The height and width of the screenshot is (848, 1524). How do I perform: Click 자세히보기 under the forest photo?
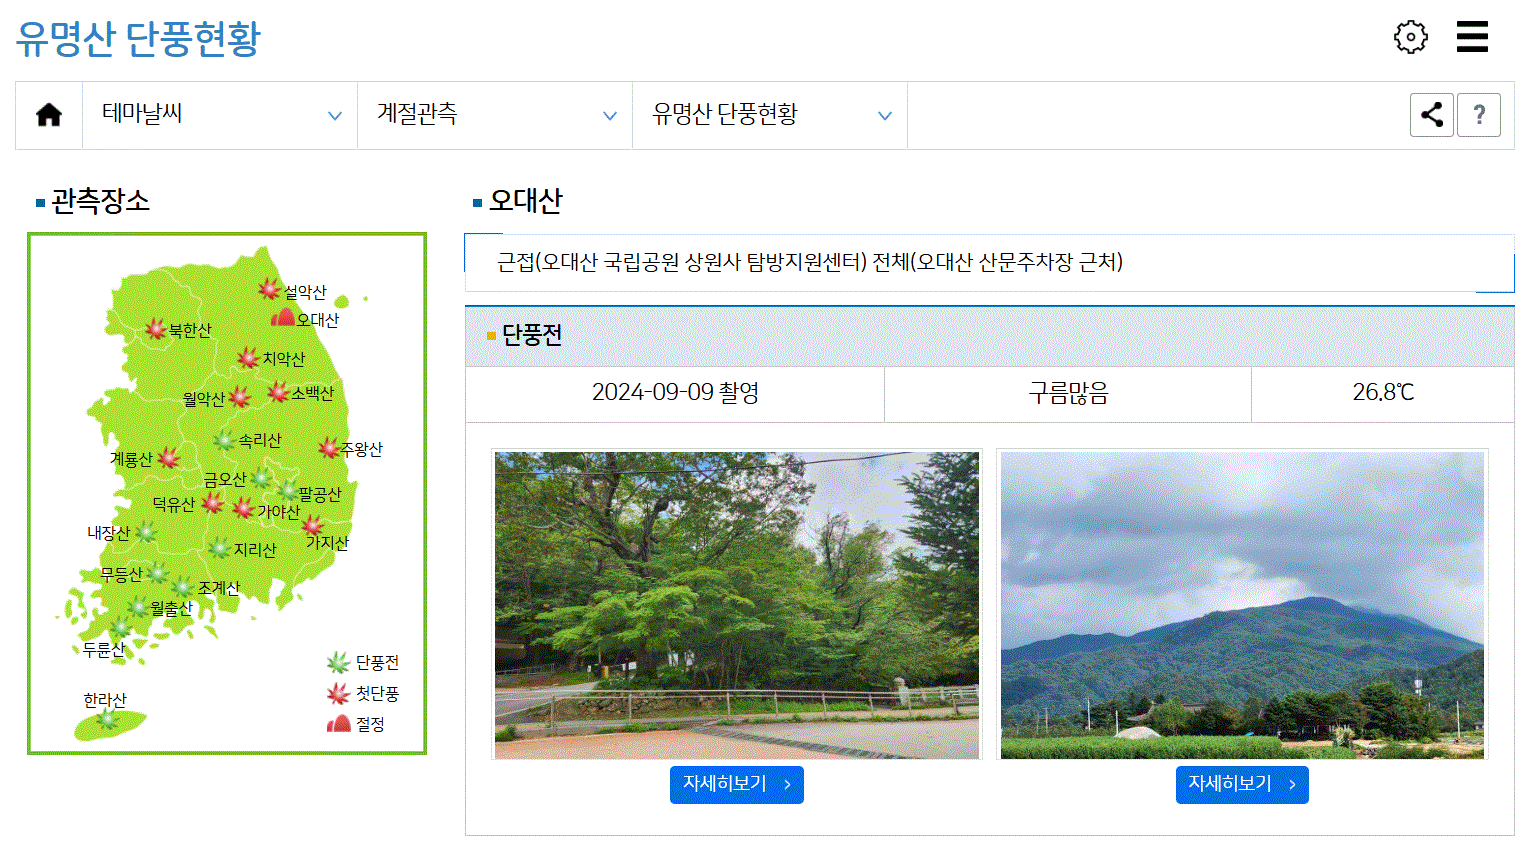tap(737, 784)
